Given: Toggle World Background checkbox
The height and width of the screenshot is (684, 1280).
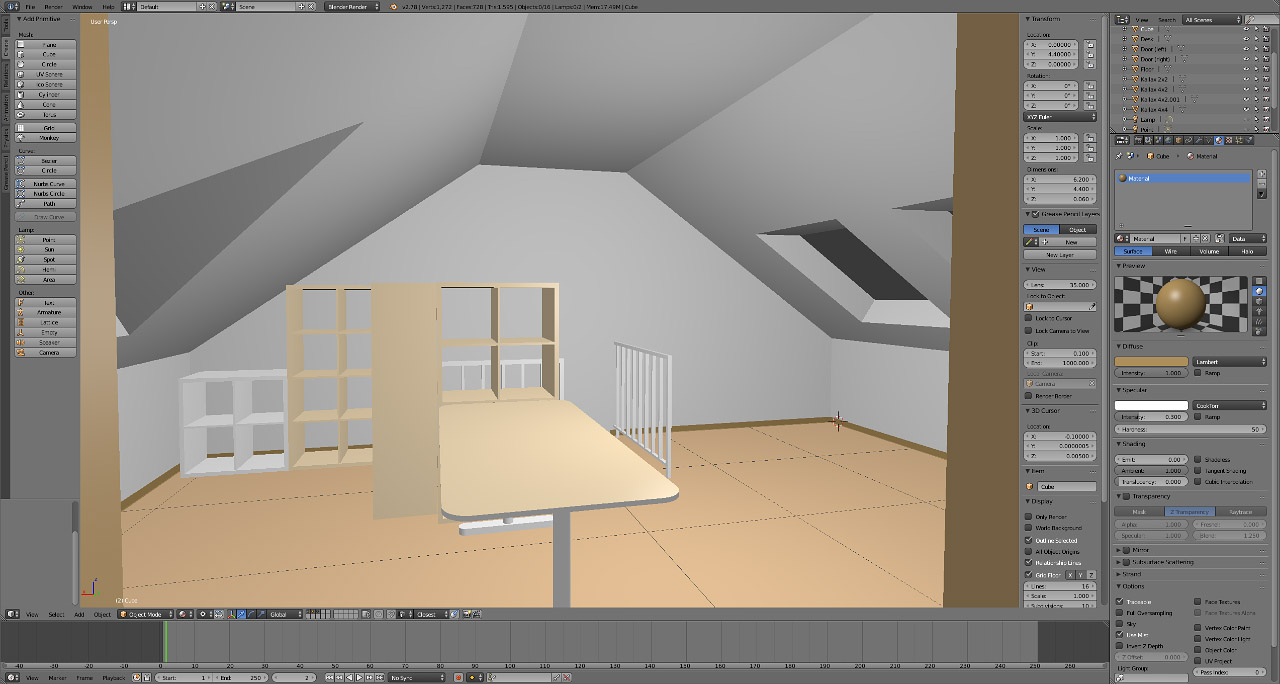Looking at the screenshot, I should [x=1028, y=528].
